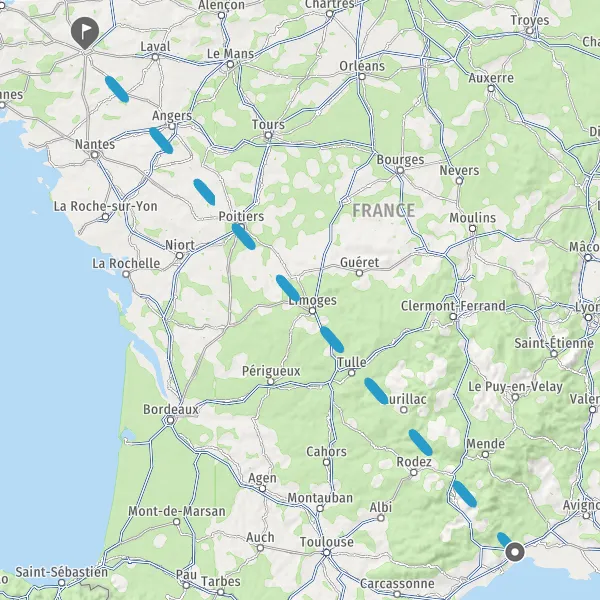Click the Limoges city dot

click(313, 311)
